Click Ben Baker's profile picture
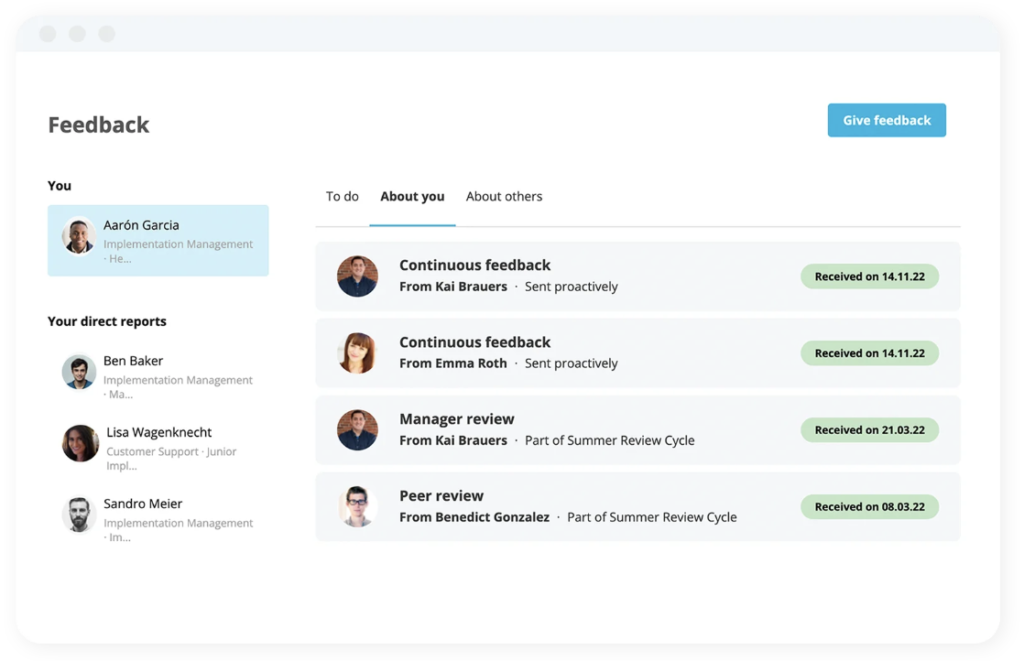Screen dimensions: 1024x661 coord(80,374)
